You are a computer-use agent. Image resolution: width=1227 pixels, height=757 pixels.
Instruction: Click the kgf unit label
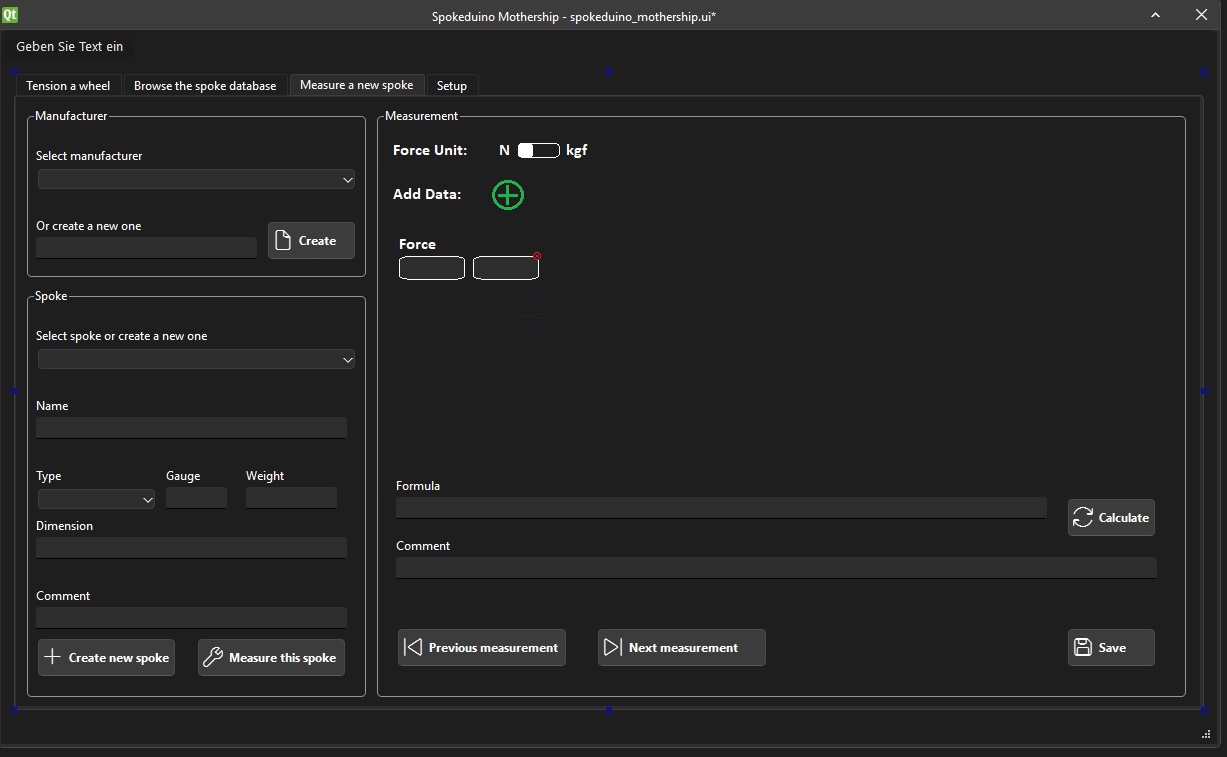(x=577, y=150)
